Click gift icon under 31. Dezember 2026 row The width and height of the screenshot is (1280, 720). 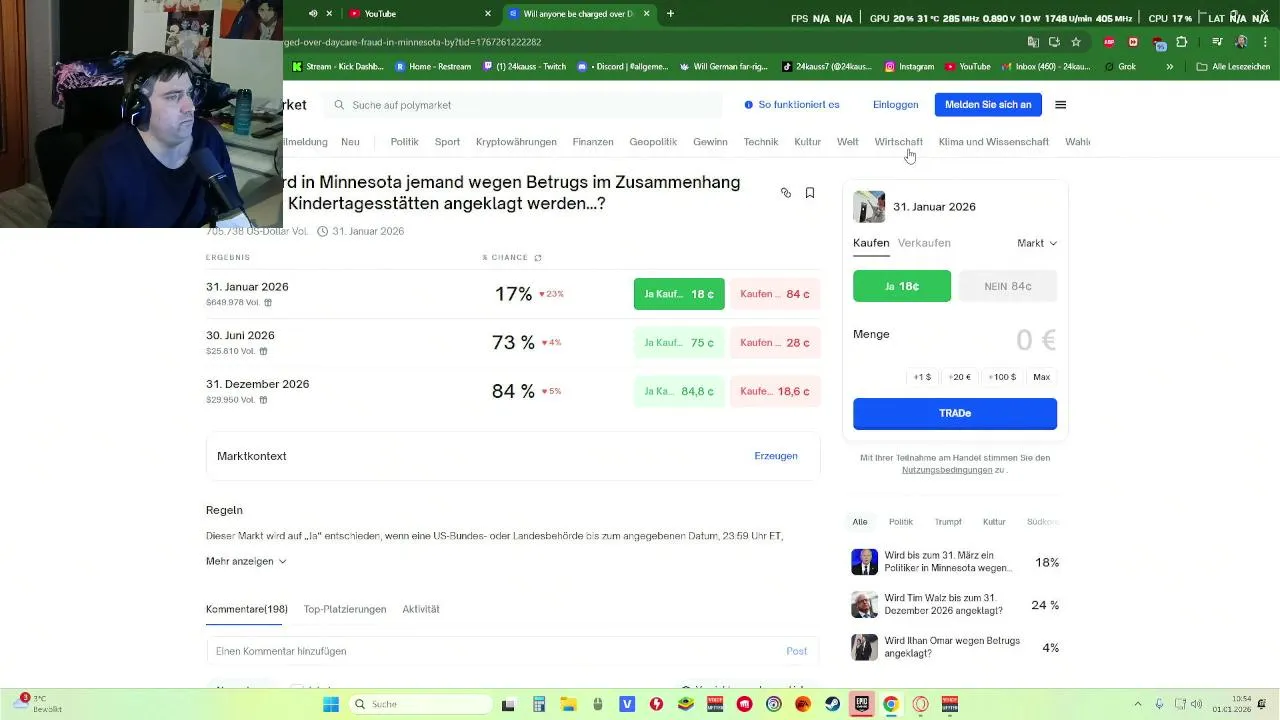click(x=263, y=400)
